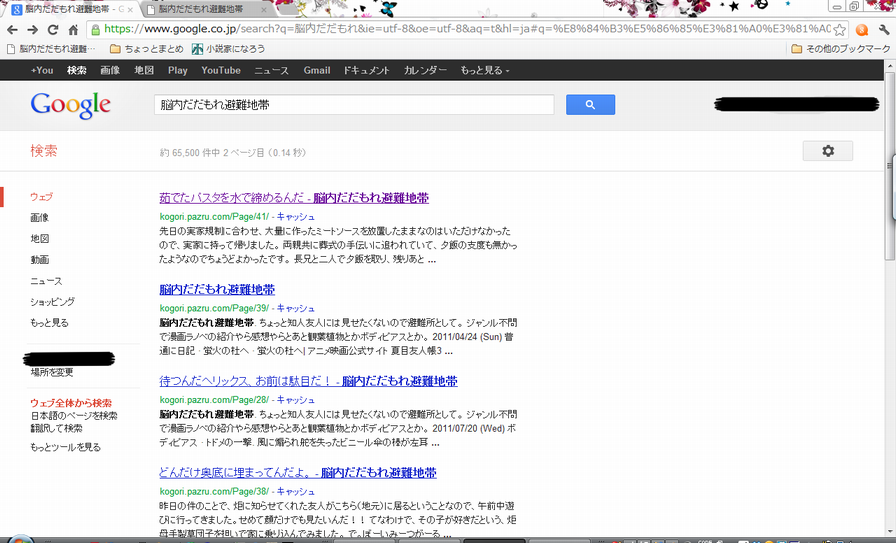Open YouTube in the Google bar
The height and width of the screenshot is (543, 896).
pyautogui.click(x=221, y=70)
